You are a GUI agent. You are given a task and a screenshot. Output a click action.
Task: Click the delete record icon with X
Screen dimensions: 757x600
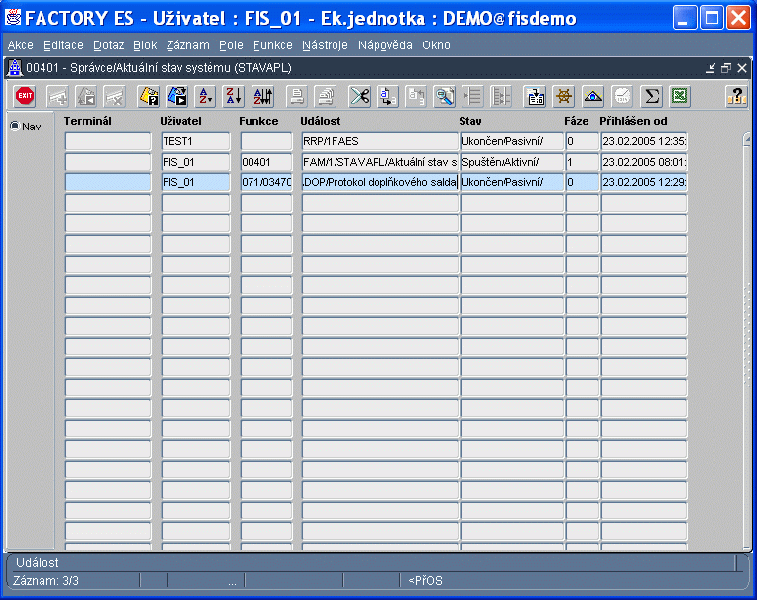tap(115, 97)
